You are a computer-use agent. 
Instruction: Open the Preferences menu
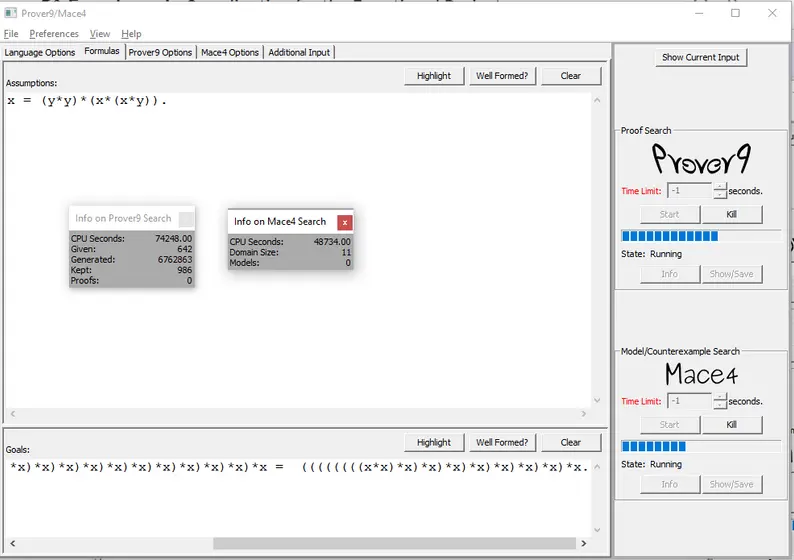[54, 34]
